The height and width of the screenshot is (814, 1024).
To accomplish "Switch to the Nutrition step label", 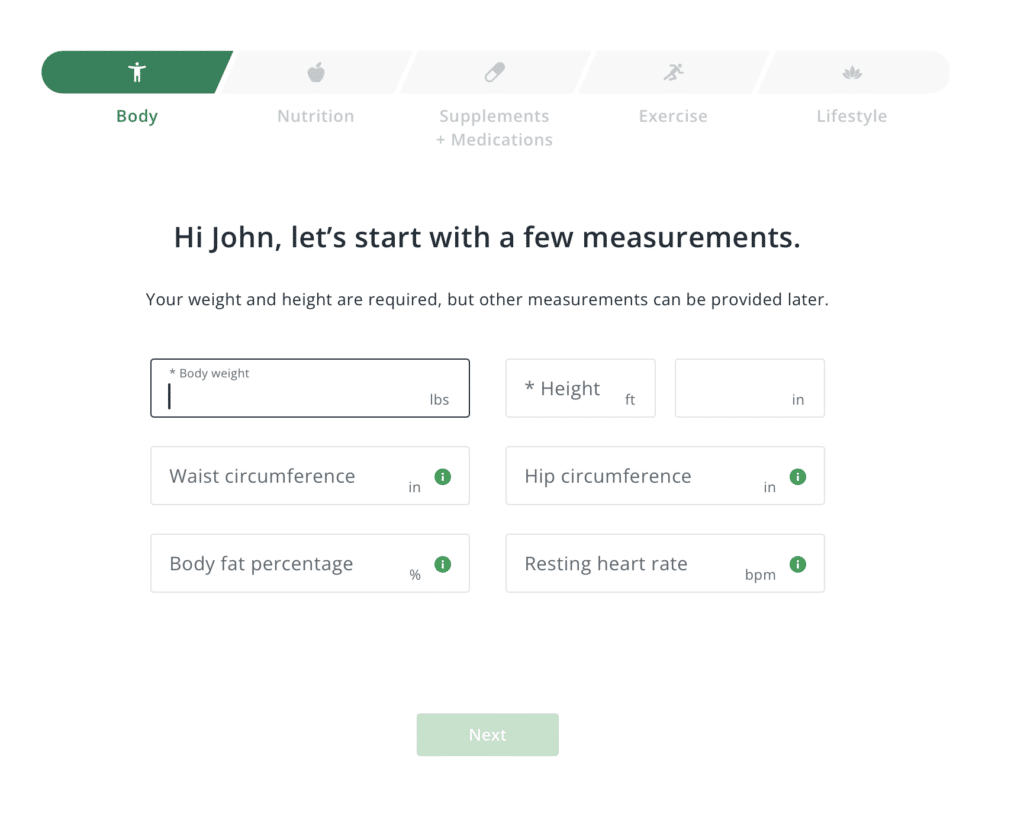I will 316,116.
